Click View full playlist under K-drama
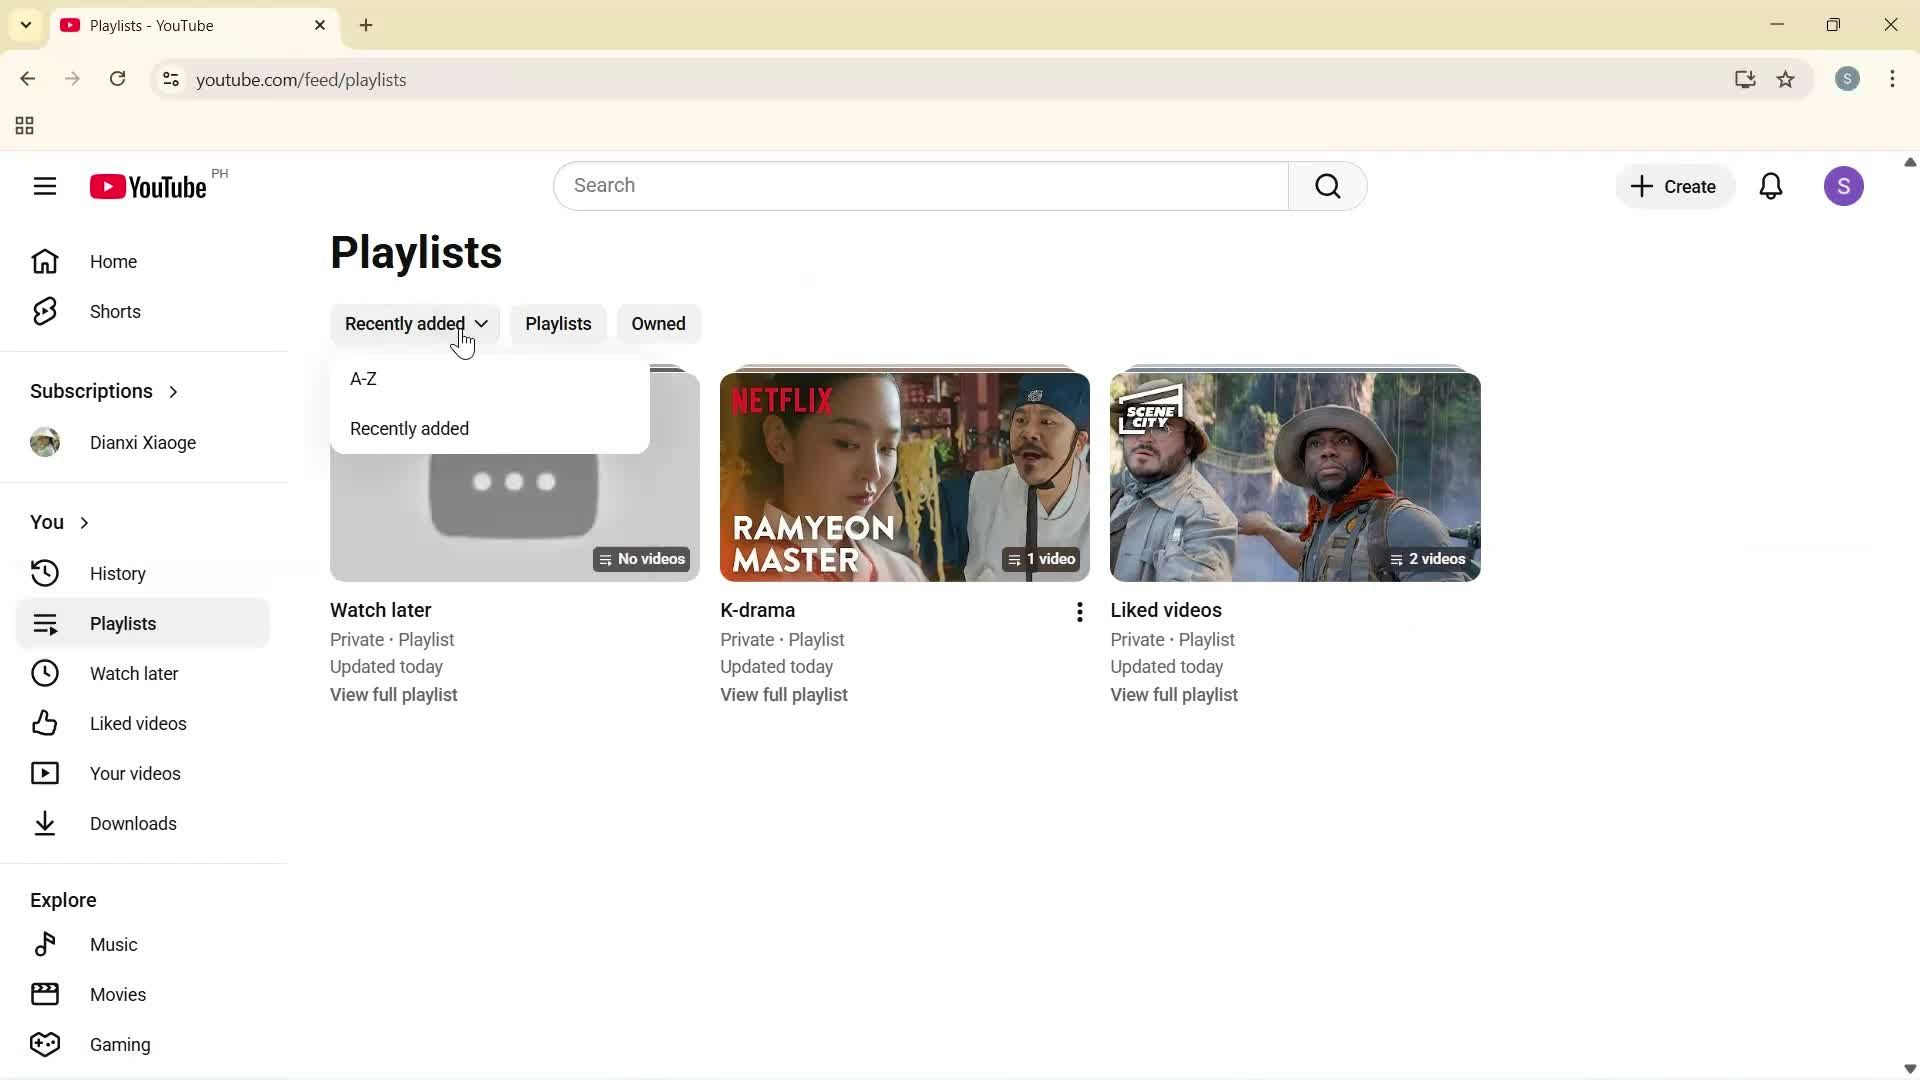1920x1080 pixels. pyautogui.click(x=784, y=694)
